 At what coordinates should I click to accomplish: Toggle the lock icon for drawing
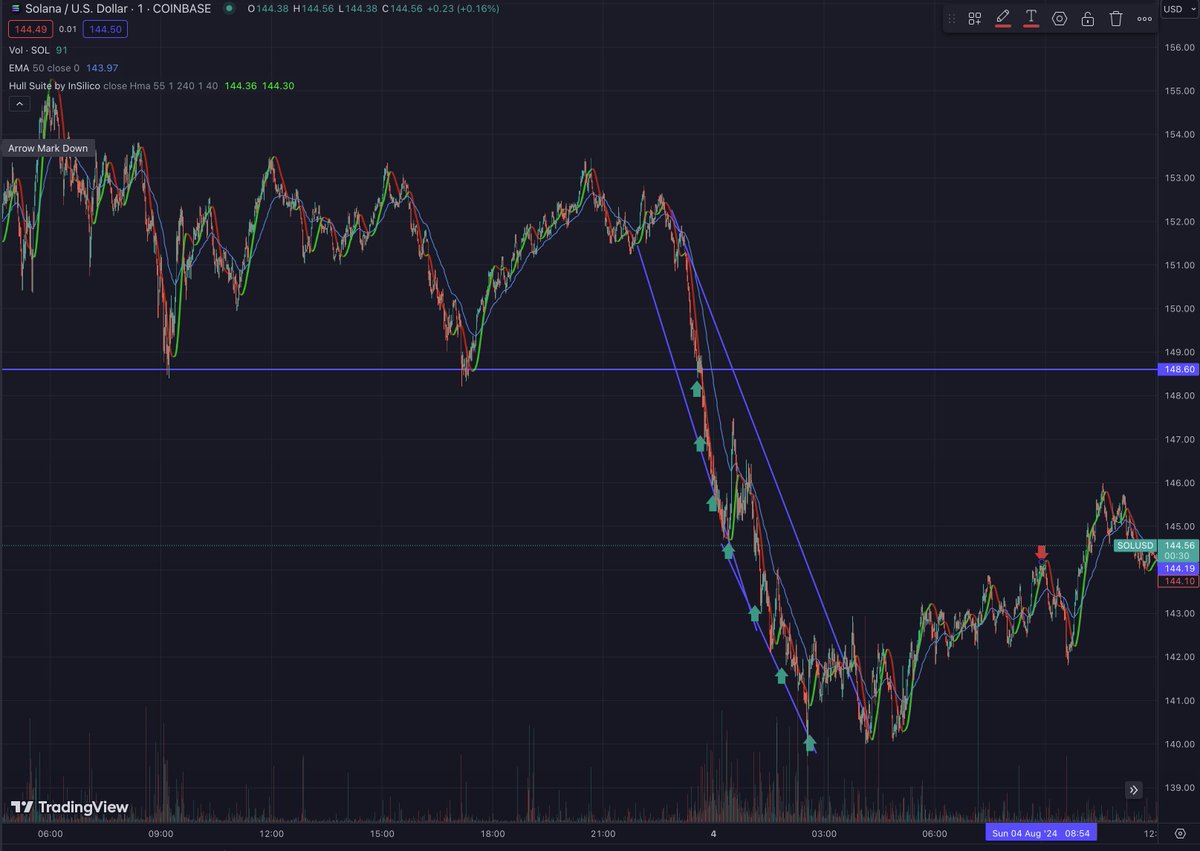coord(1087,18)
